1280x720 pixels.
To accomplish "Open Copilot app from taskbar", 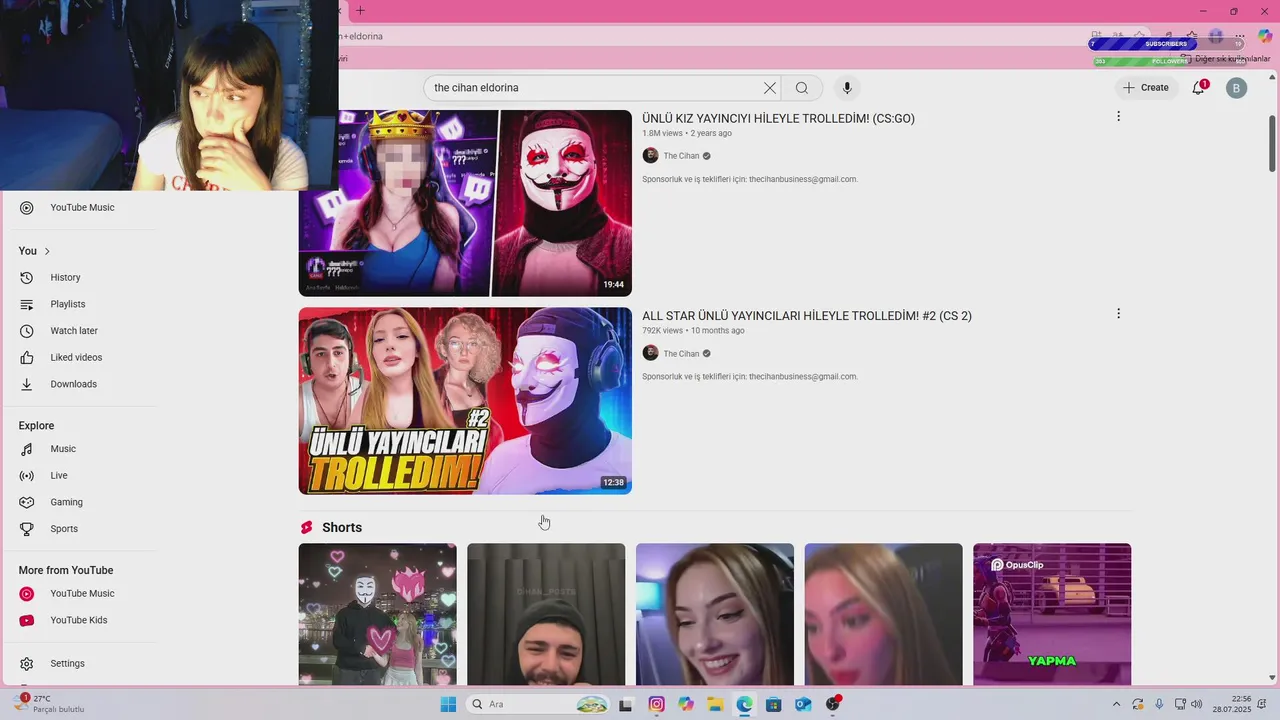I will (685, 704).
